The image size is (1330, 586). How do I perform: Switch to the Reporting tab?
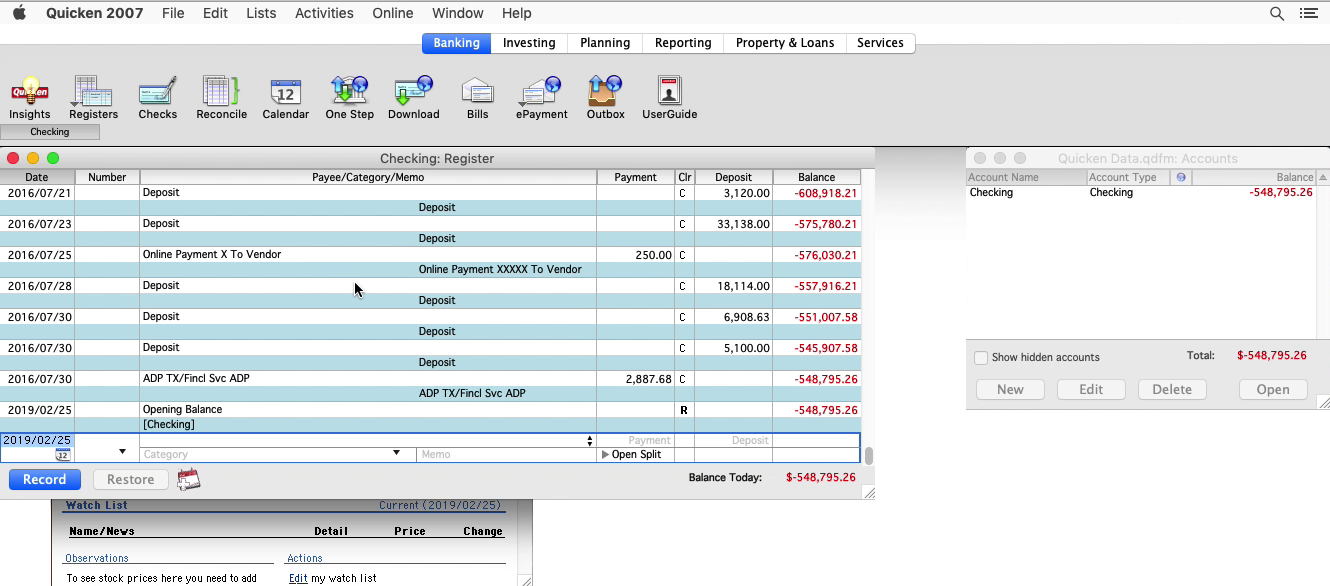(683, 43)
